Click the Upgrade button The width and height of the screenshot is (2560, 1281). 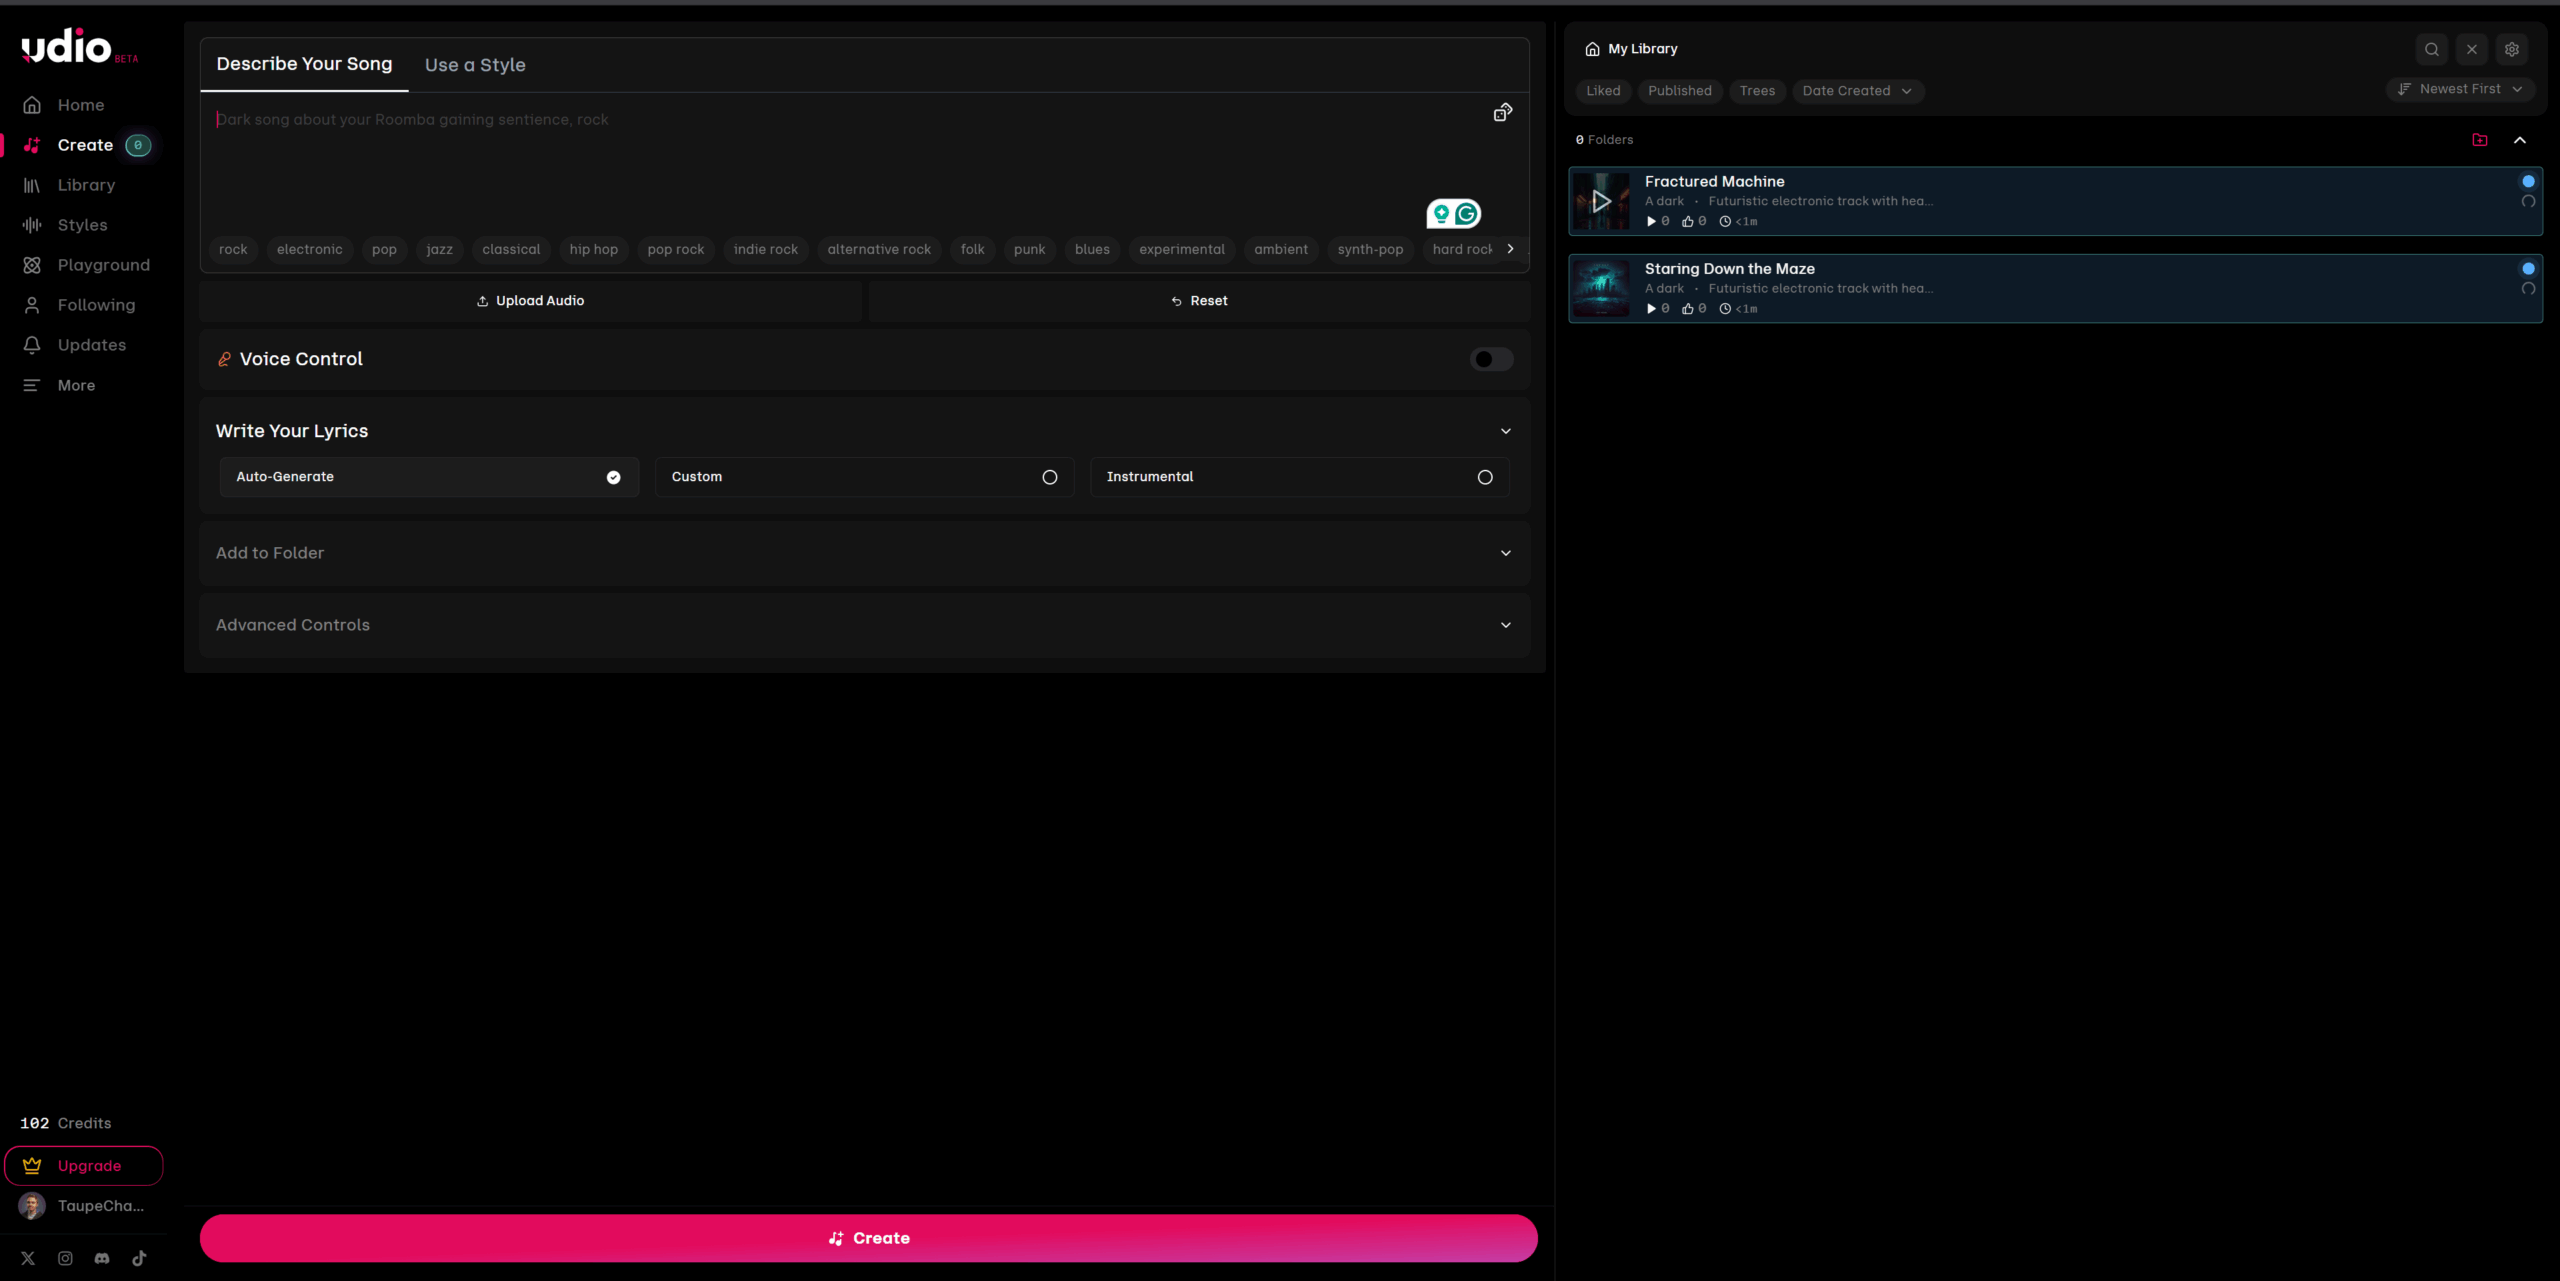pyautogui.click(x=83, y=1166)
